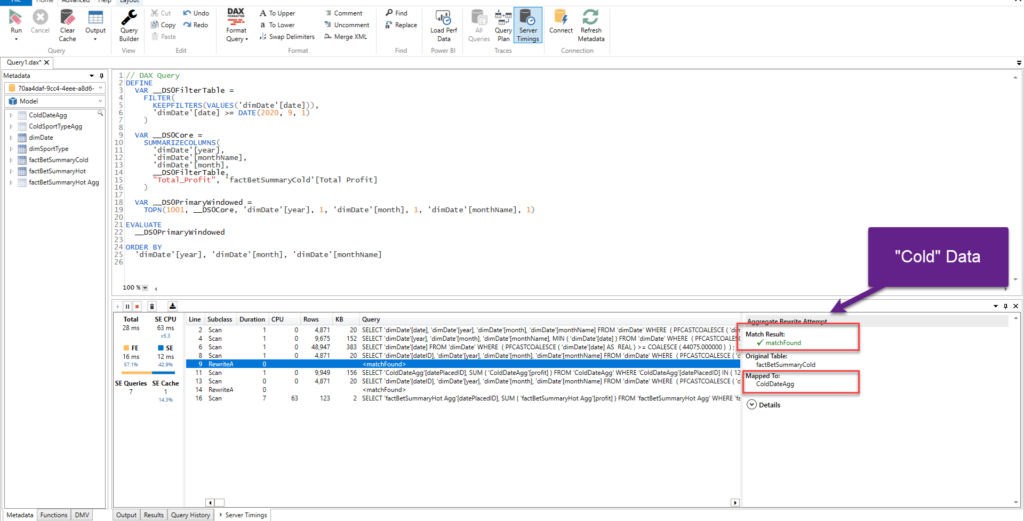The image size is (1024, 521).
Task: Switch to the Results tab
Action: coord(153,515)
